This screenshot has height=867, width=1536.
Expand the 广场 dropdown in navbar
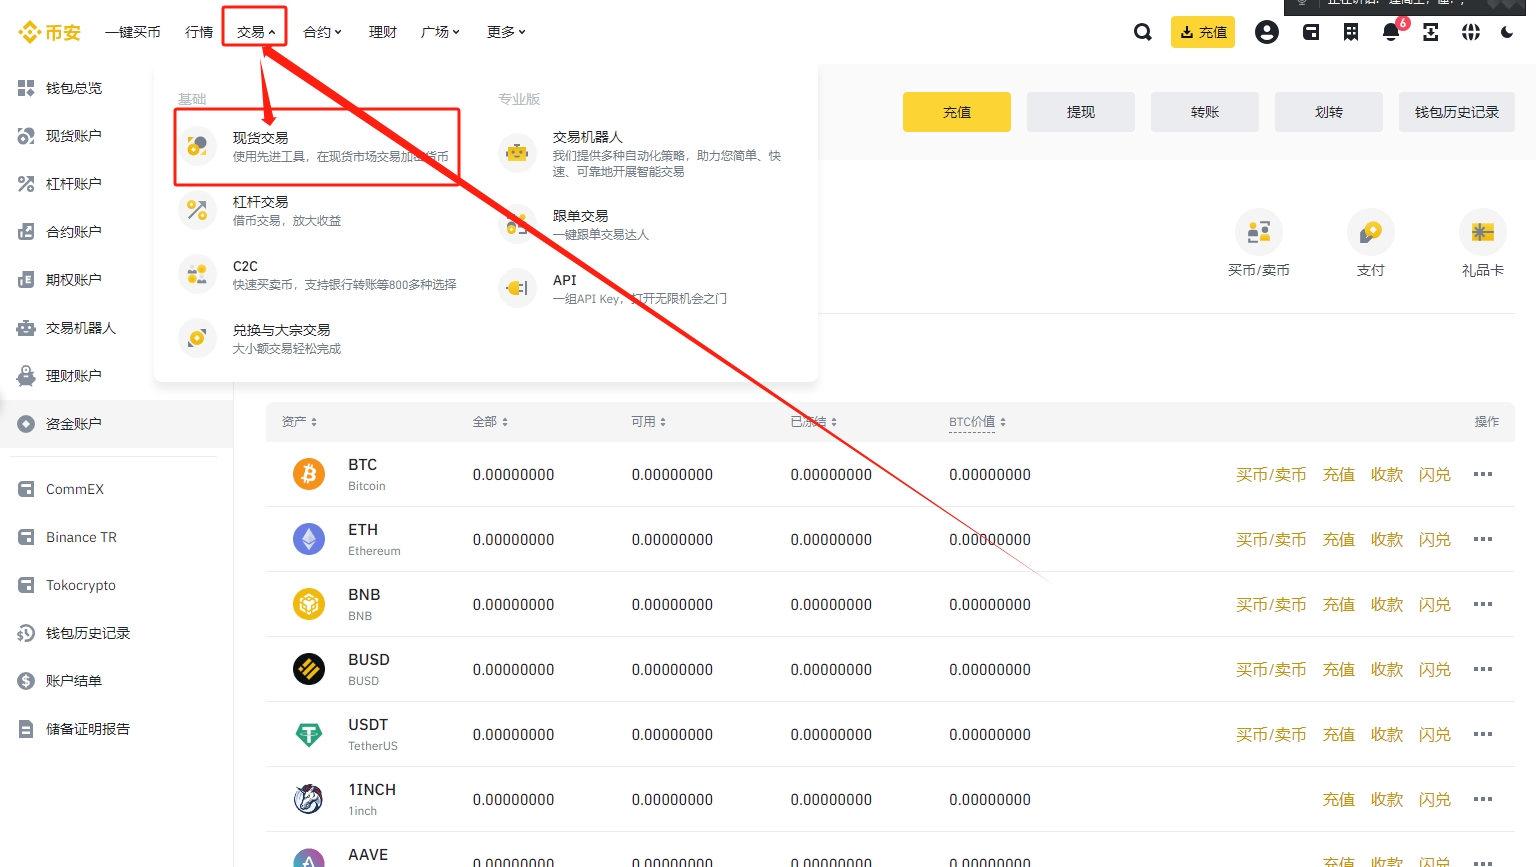(440, 32)
